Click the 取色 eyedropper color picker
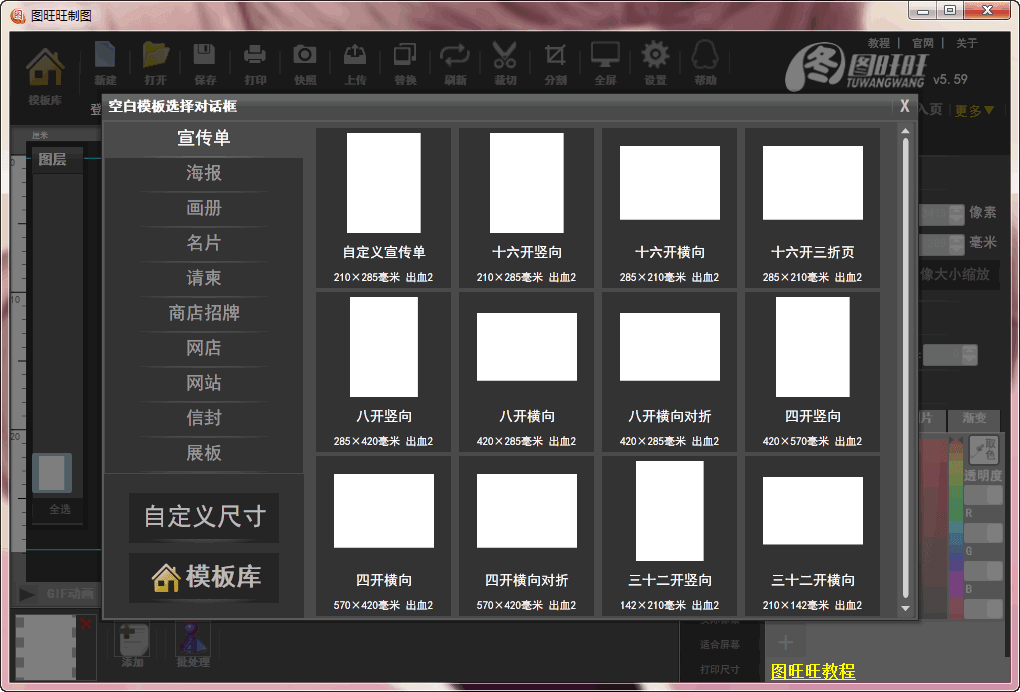 pos(984,449)
